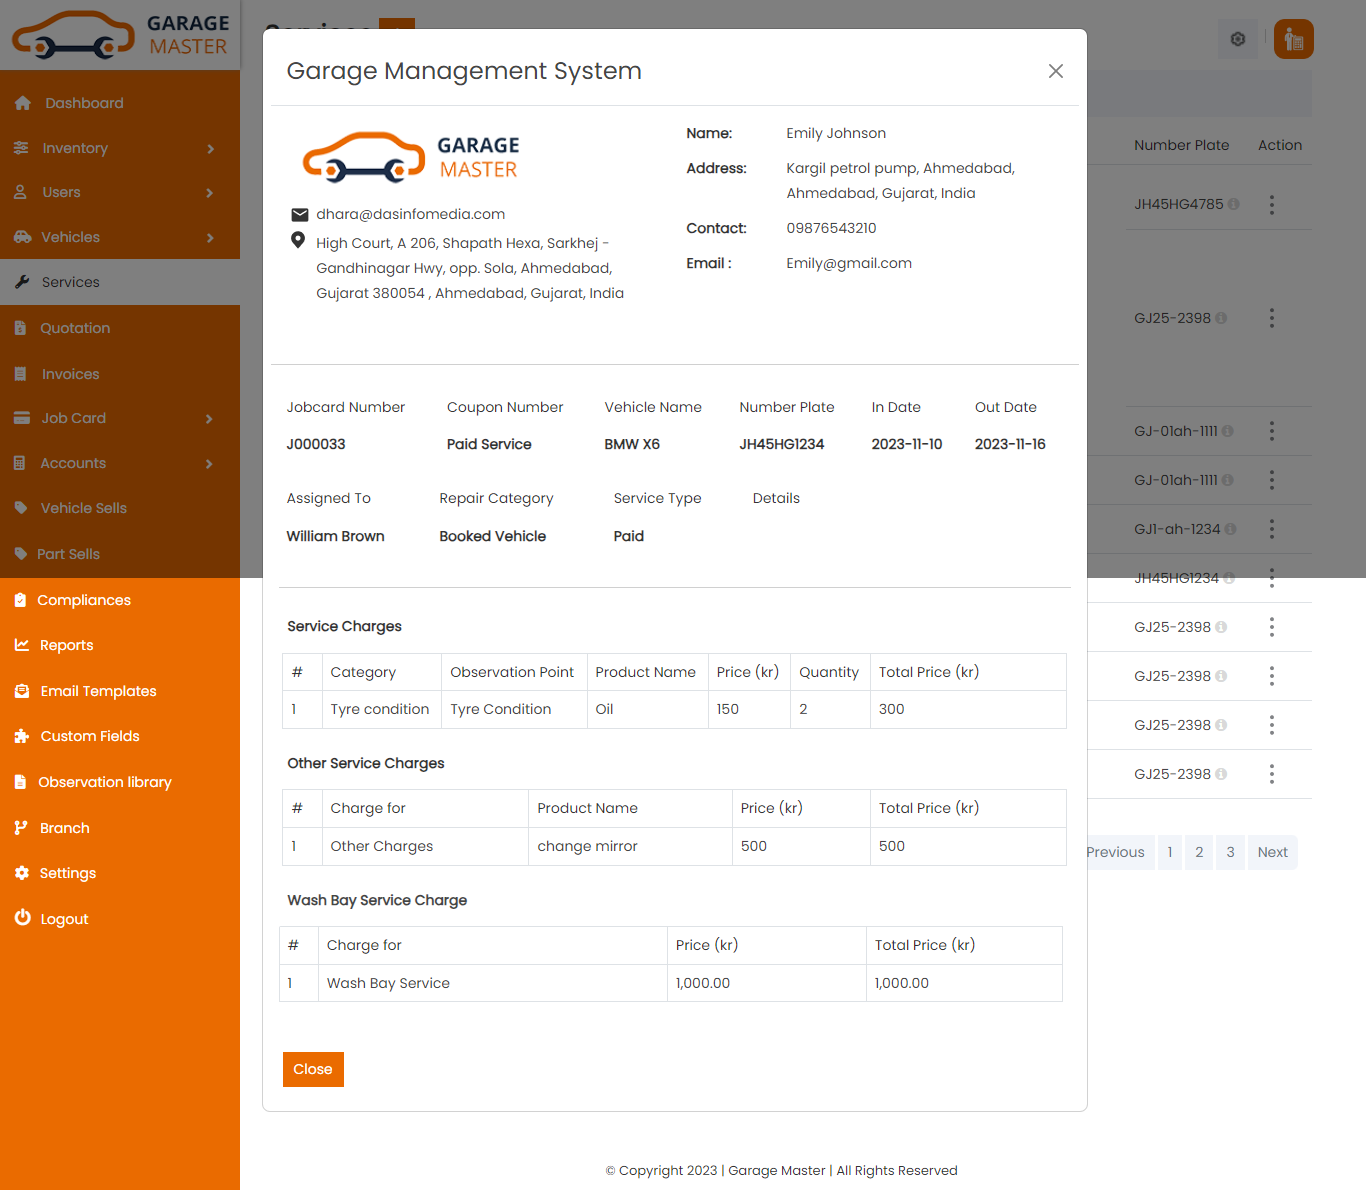Click the Custom Fields puzzle icon
1366x1190 pixels.
(22, 736)
